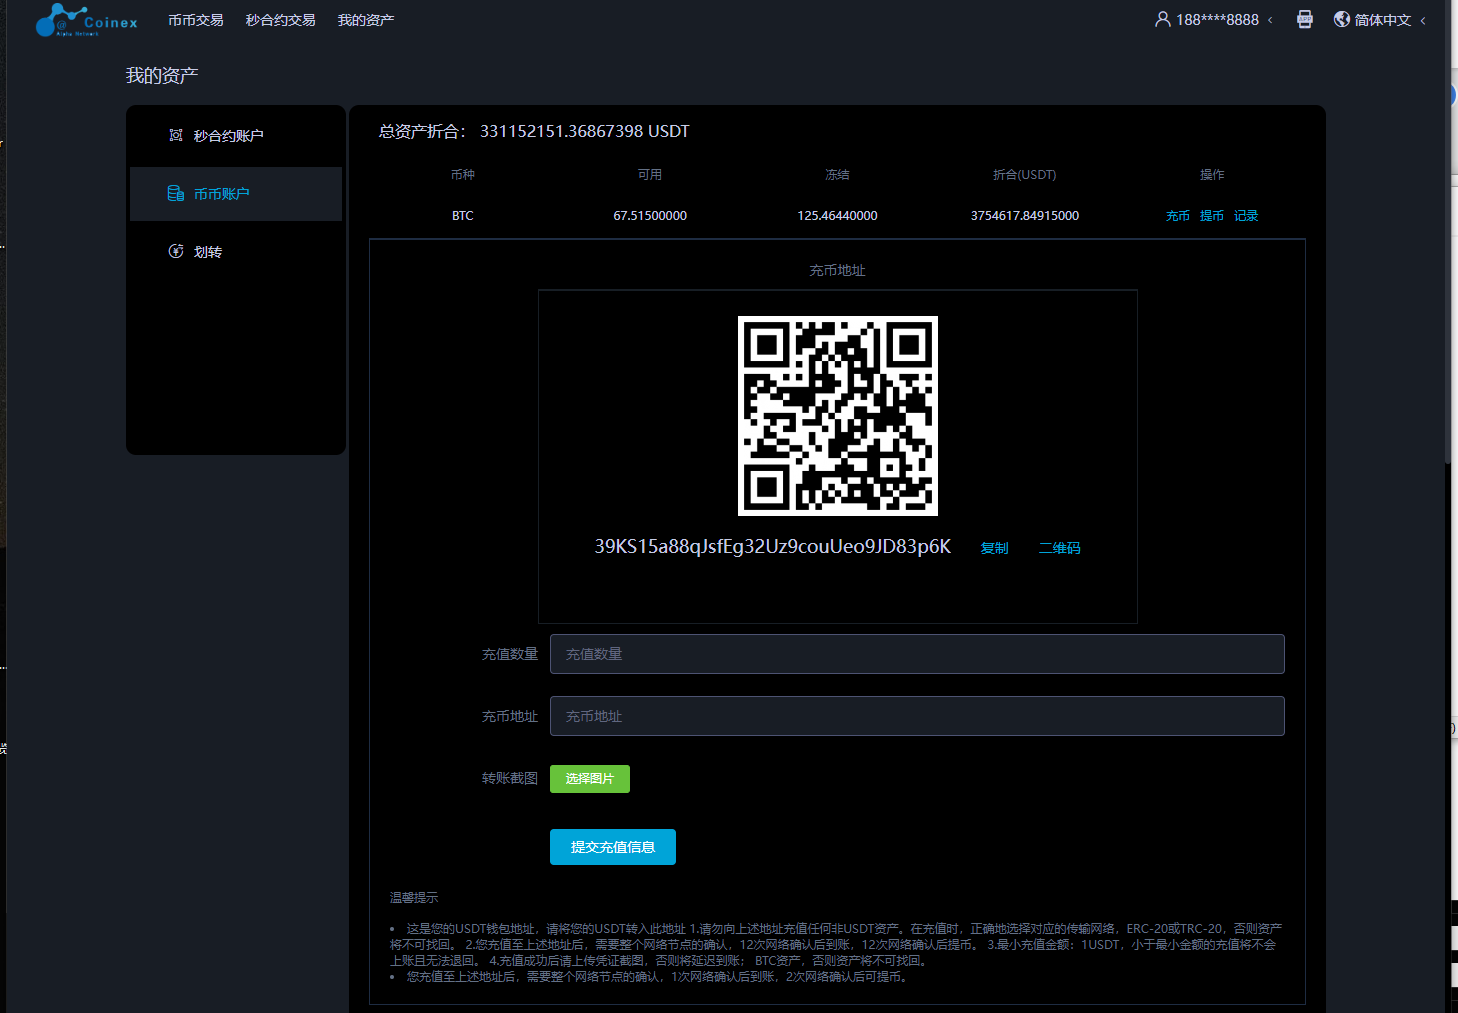This screenshot has width=1458, height=1013.
Task: Open the 币币交易 menu
Action: pyautogui.click(x=195, y=20)
